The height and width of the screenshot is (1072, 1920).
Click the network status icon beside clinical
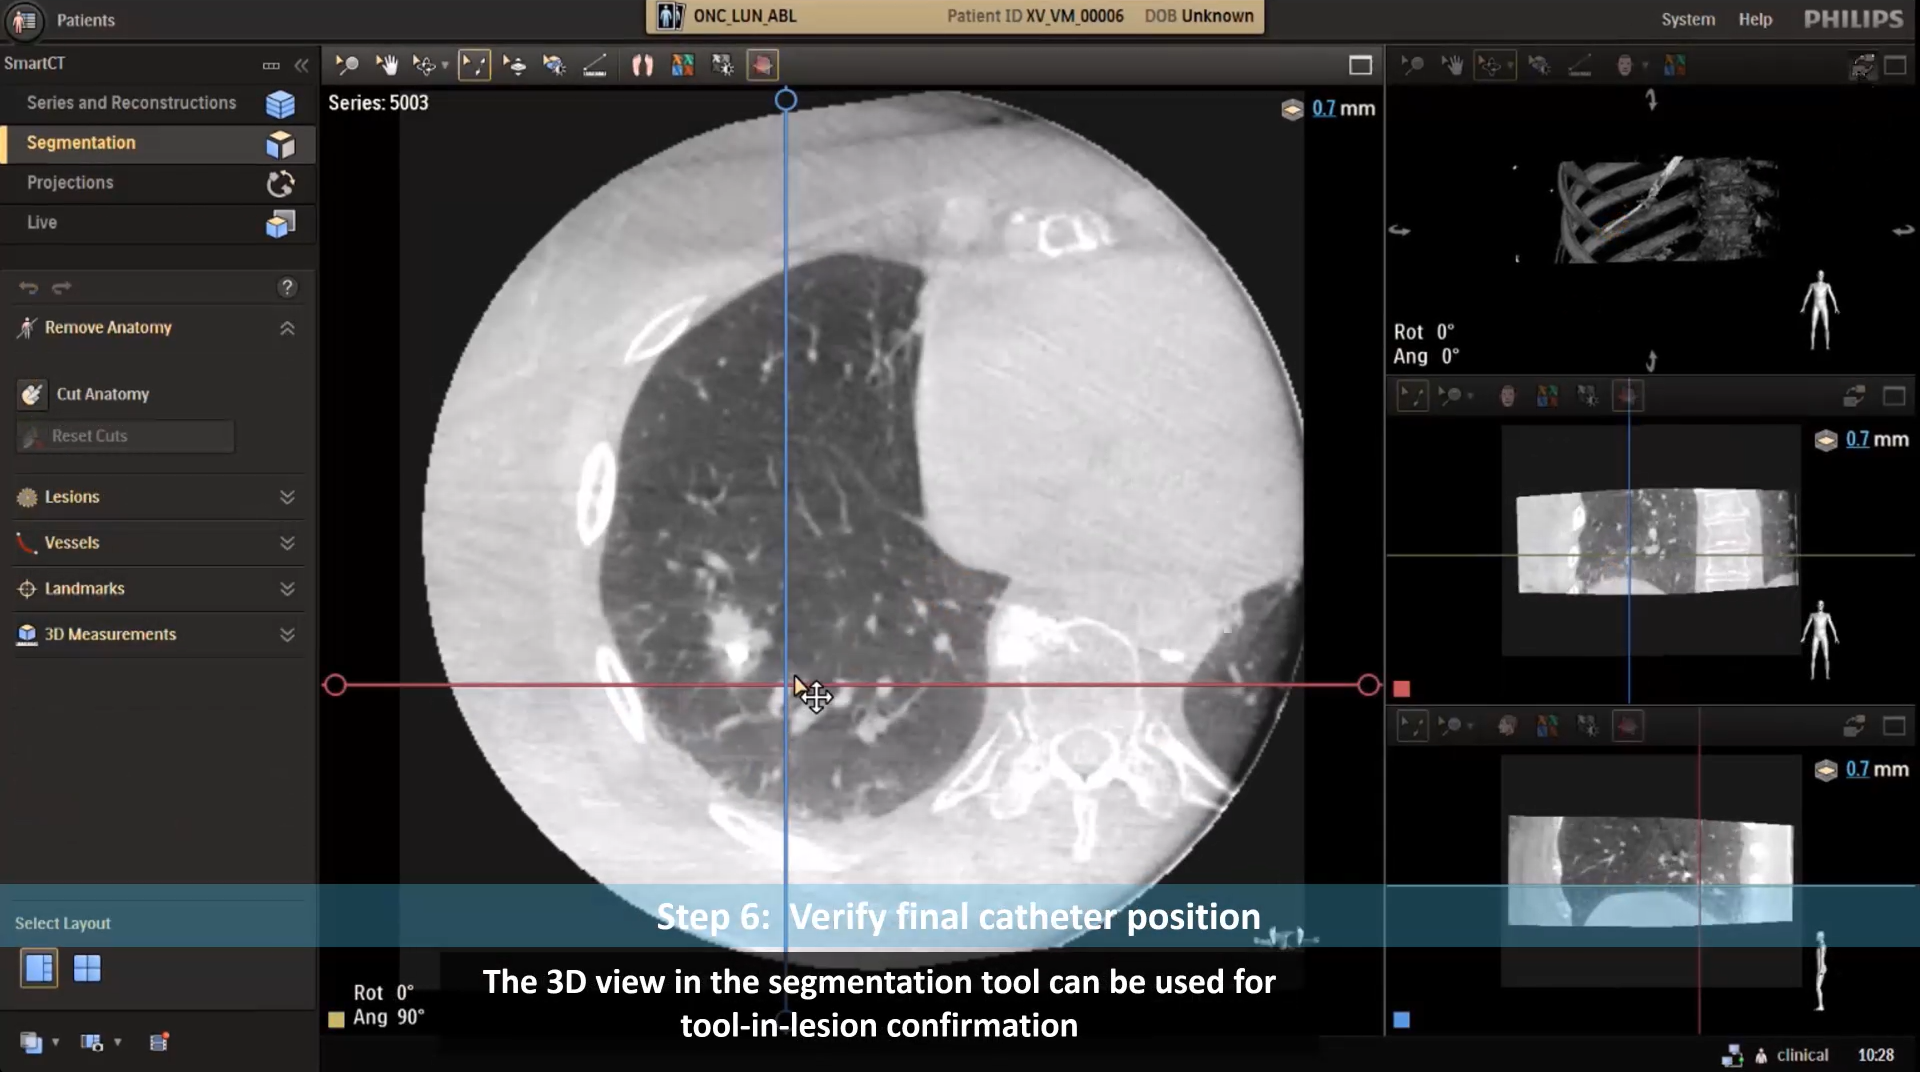[1732, 1056]
